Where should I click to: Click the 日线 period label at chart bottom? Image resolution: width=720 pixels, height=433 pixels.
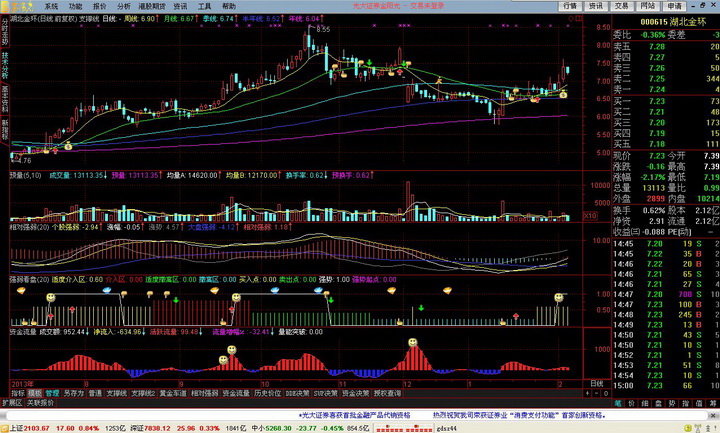[x=596, y=384]
